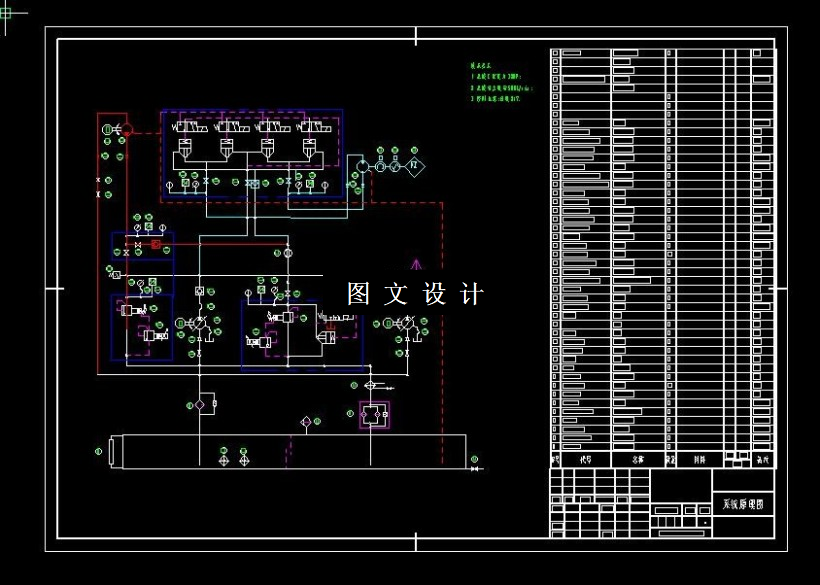Select the diamond filter symbol with bypass loop
The width and height of the screenshot is (820, 585).
pyautogui.click(x=200, y=405)
